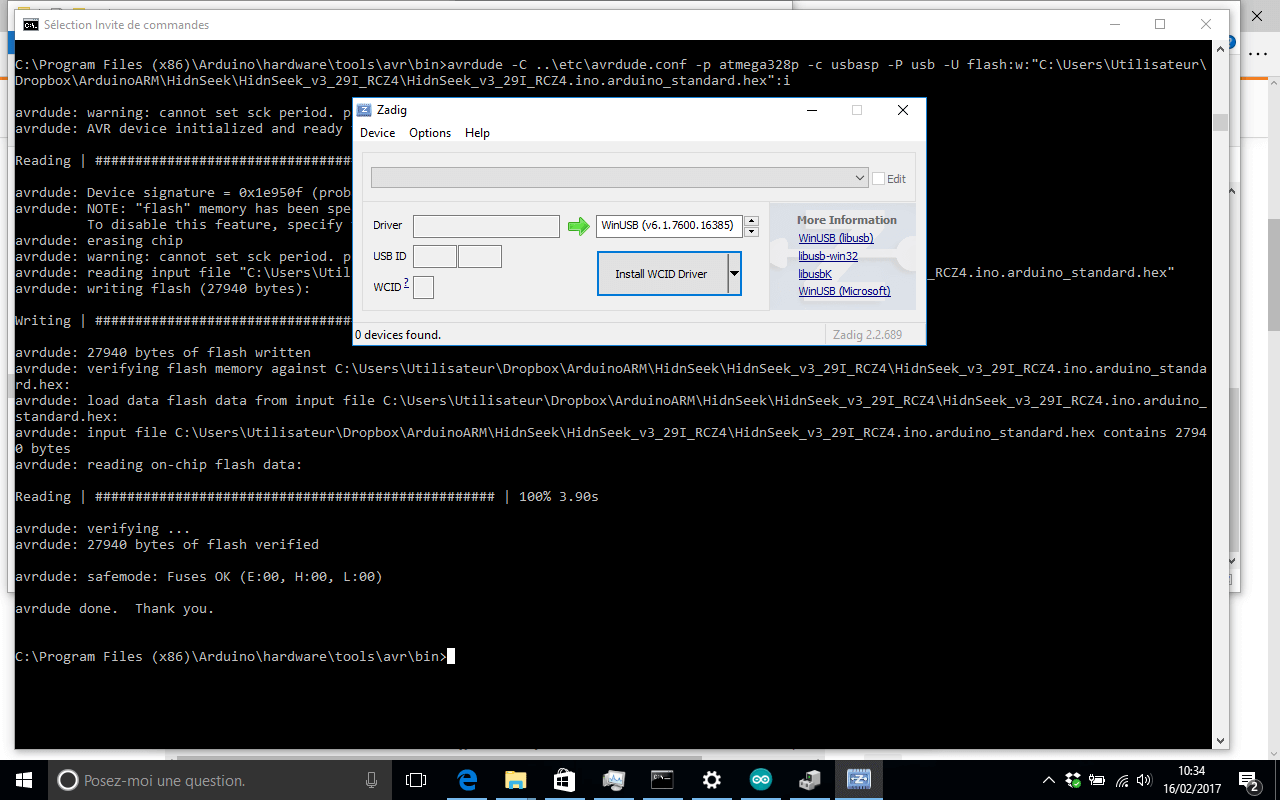
Task: Open File Explorer from the taskbar
Action: [x=516, y=780]
